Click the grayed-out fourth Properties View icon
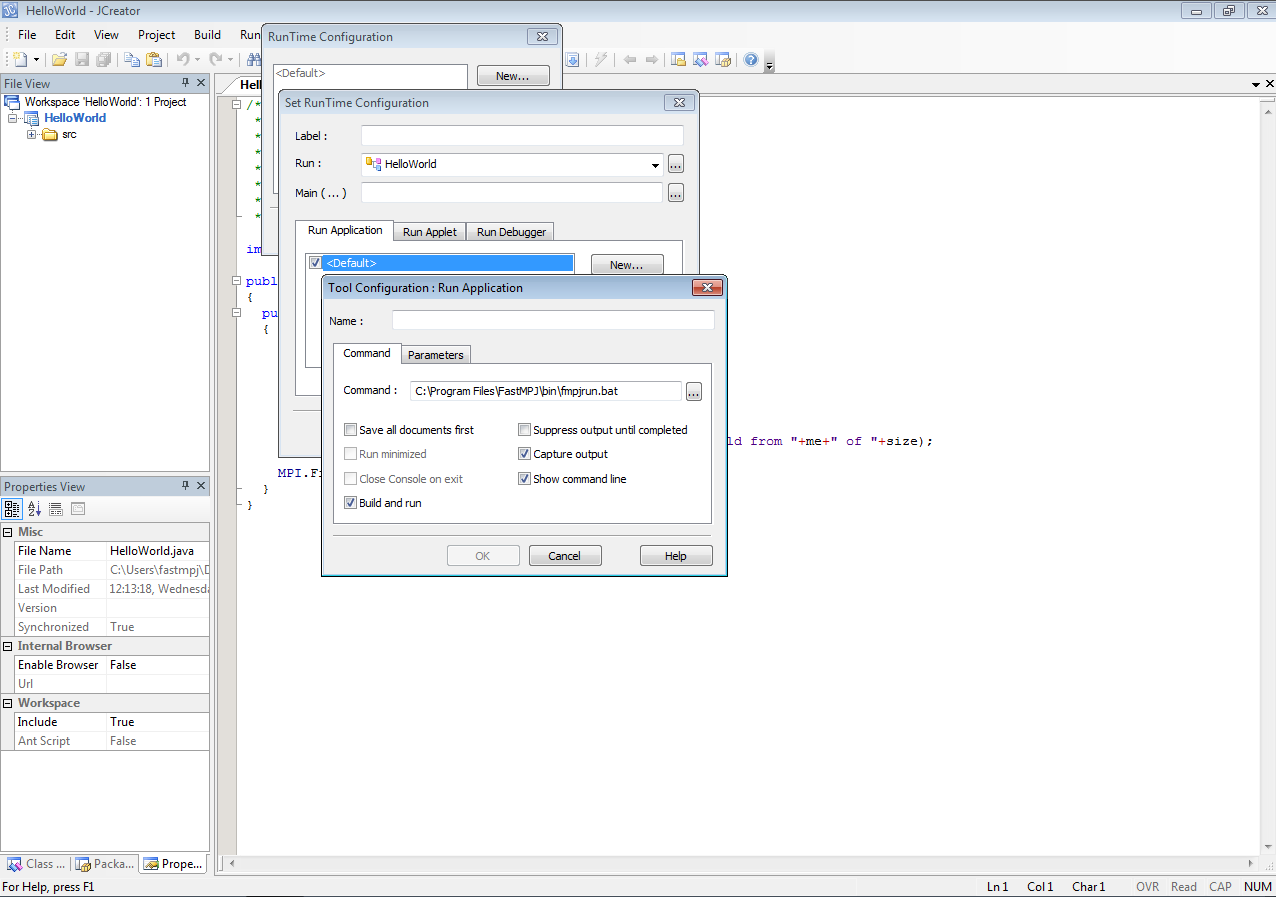1276x897 pixels. pos(78,509)
